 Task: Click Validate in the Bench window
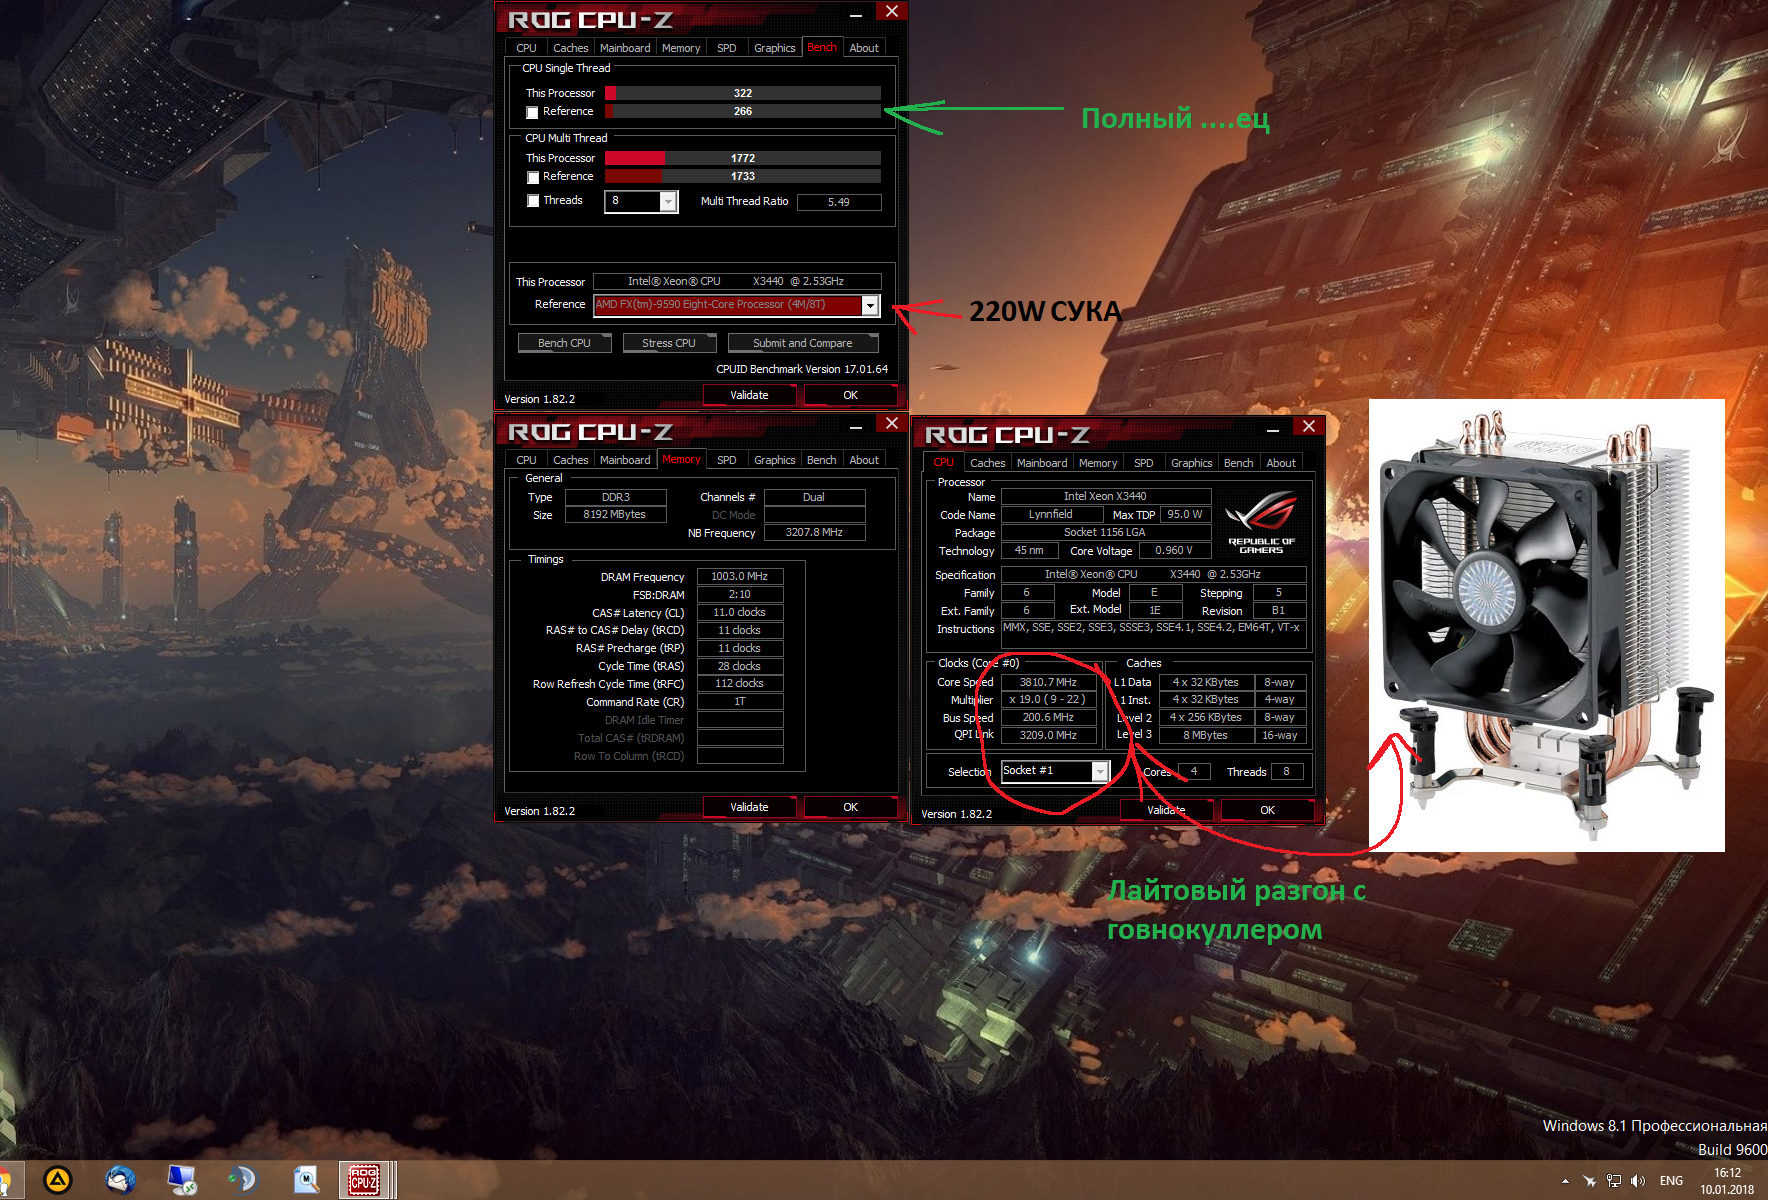(749, 395)
